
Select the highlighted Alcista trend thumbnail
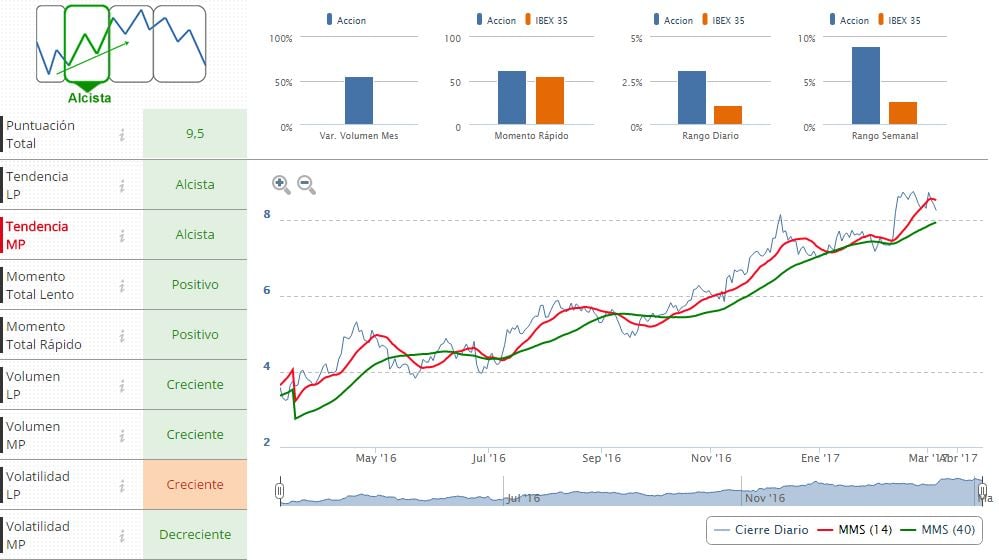click(87, 45)
